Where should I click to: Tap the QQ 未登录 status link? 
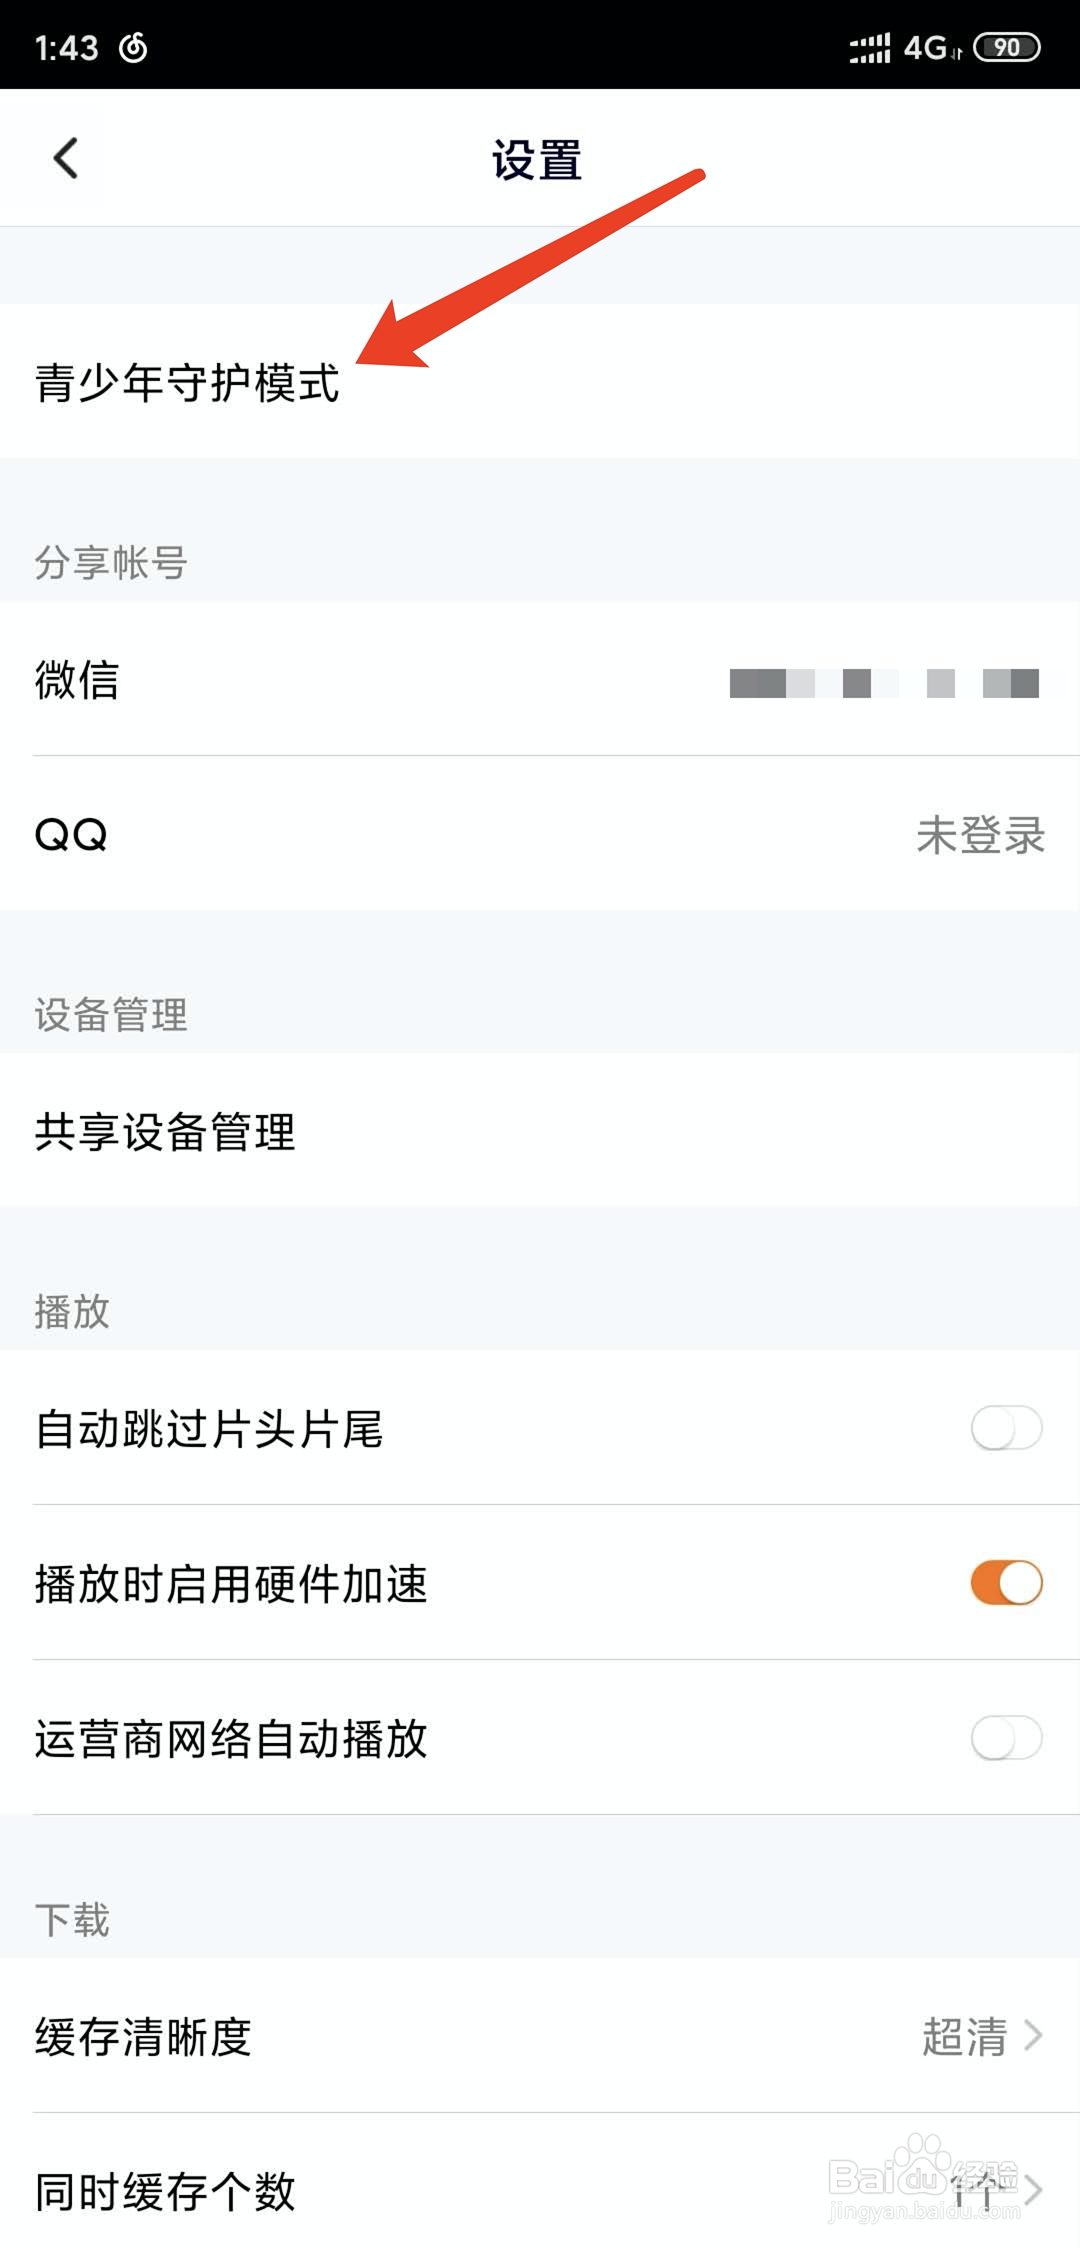980,834
